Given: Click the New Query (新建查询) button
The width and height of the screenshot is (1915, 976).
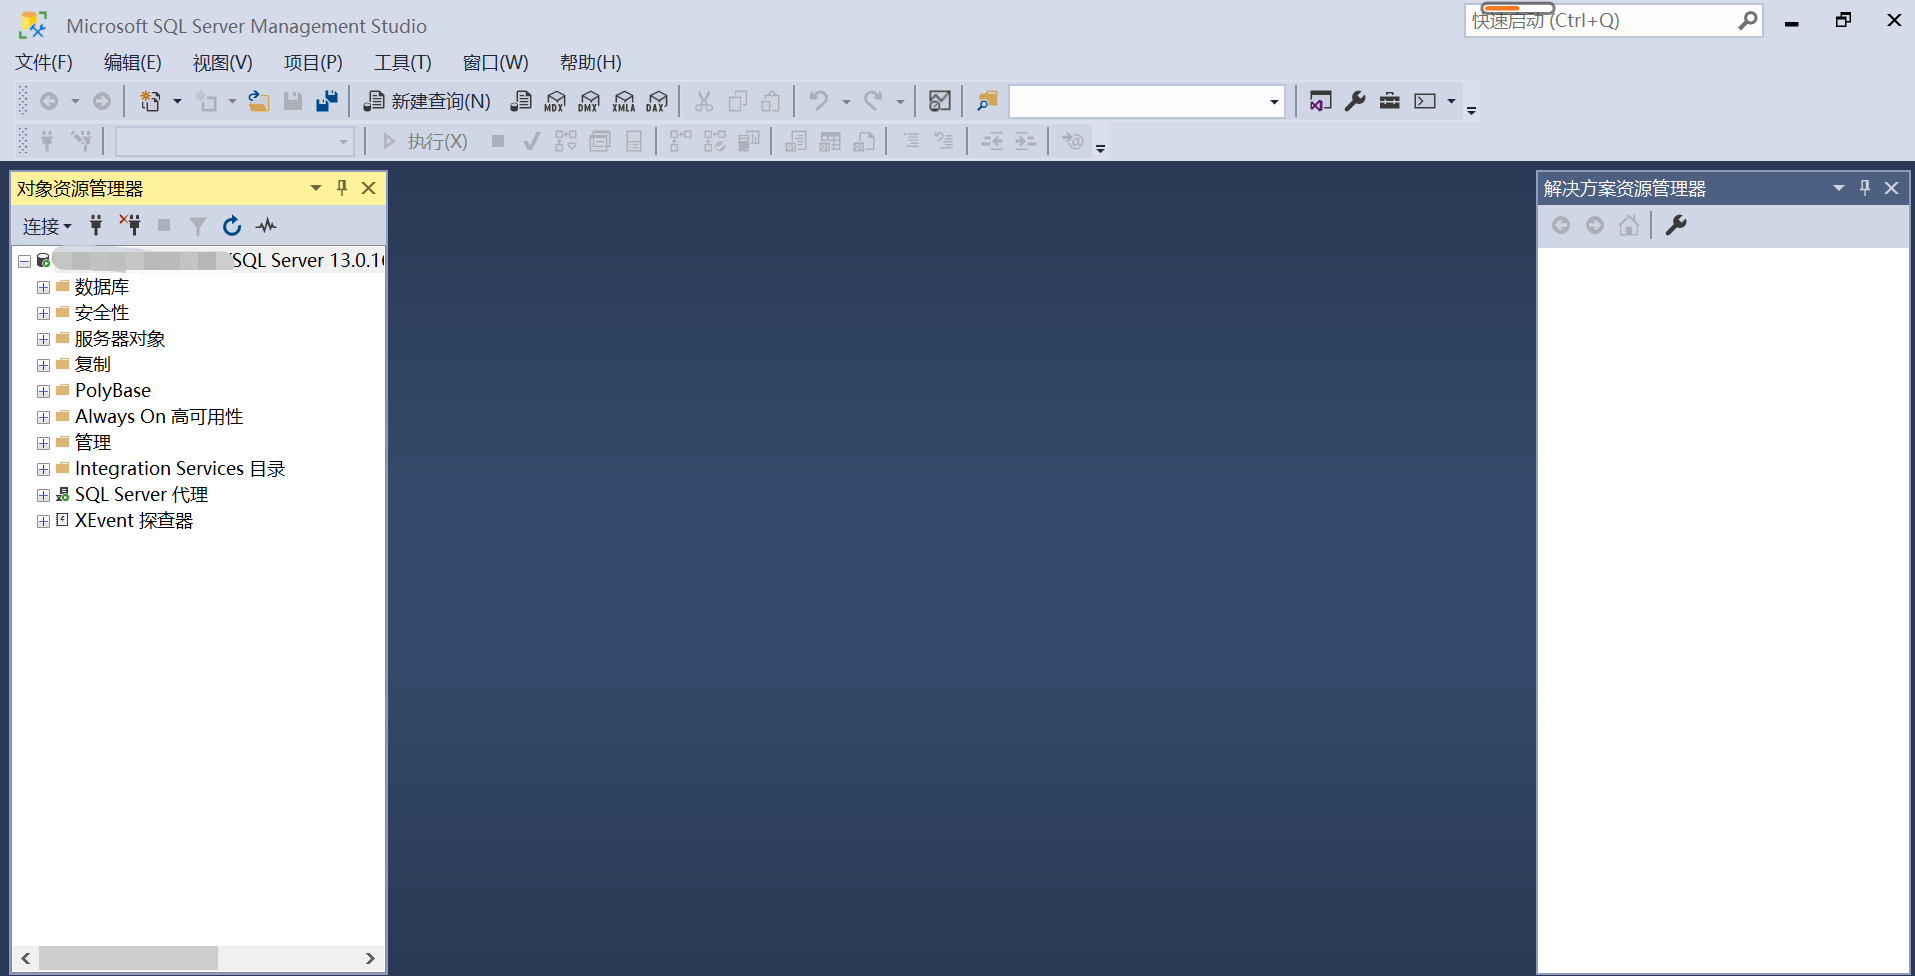Looking at the screenshot, I should (427, 101).
